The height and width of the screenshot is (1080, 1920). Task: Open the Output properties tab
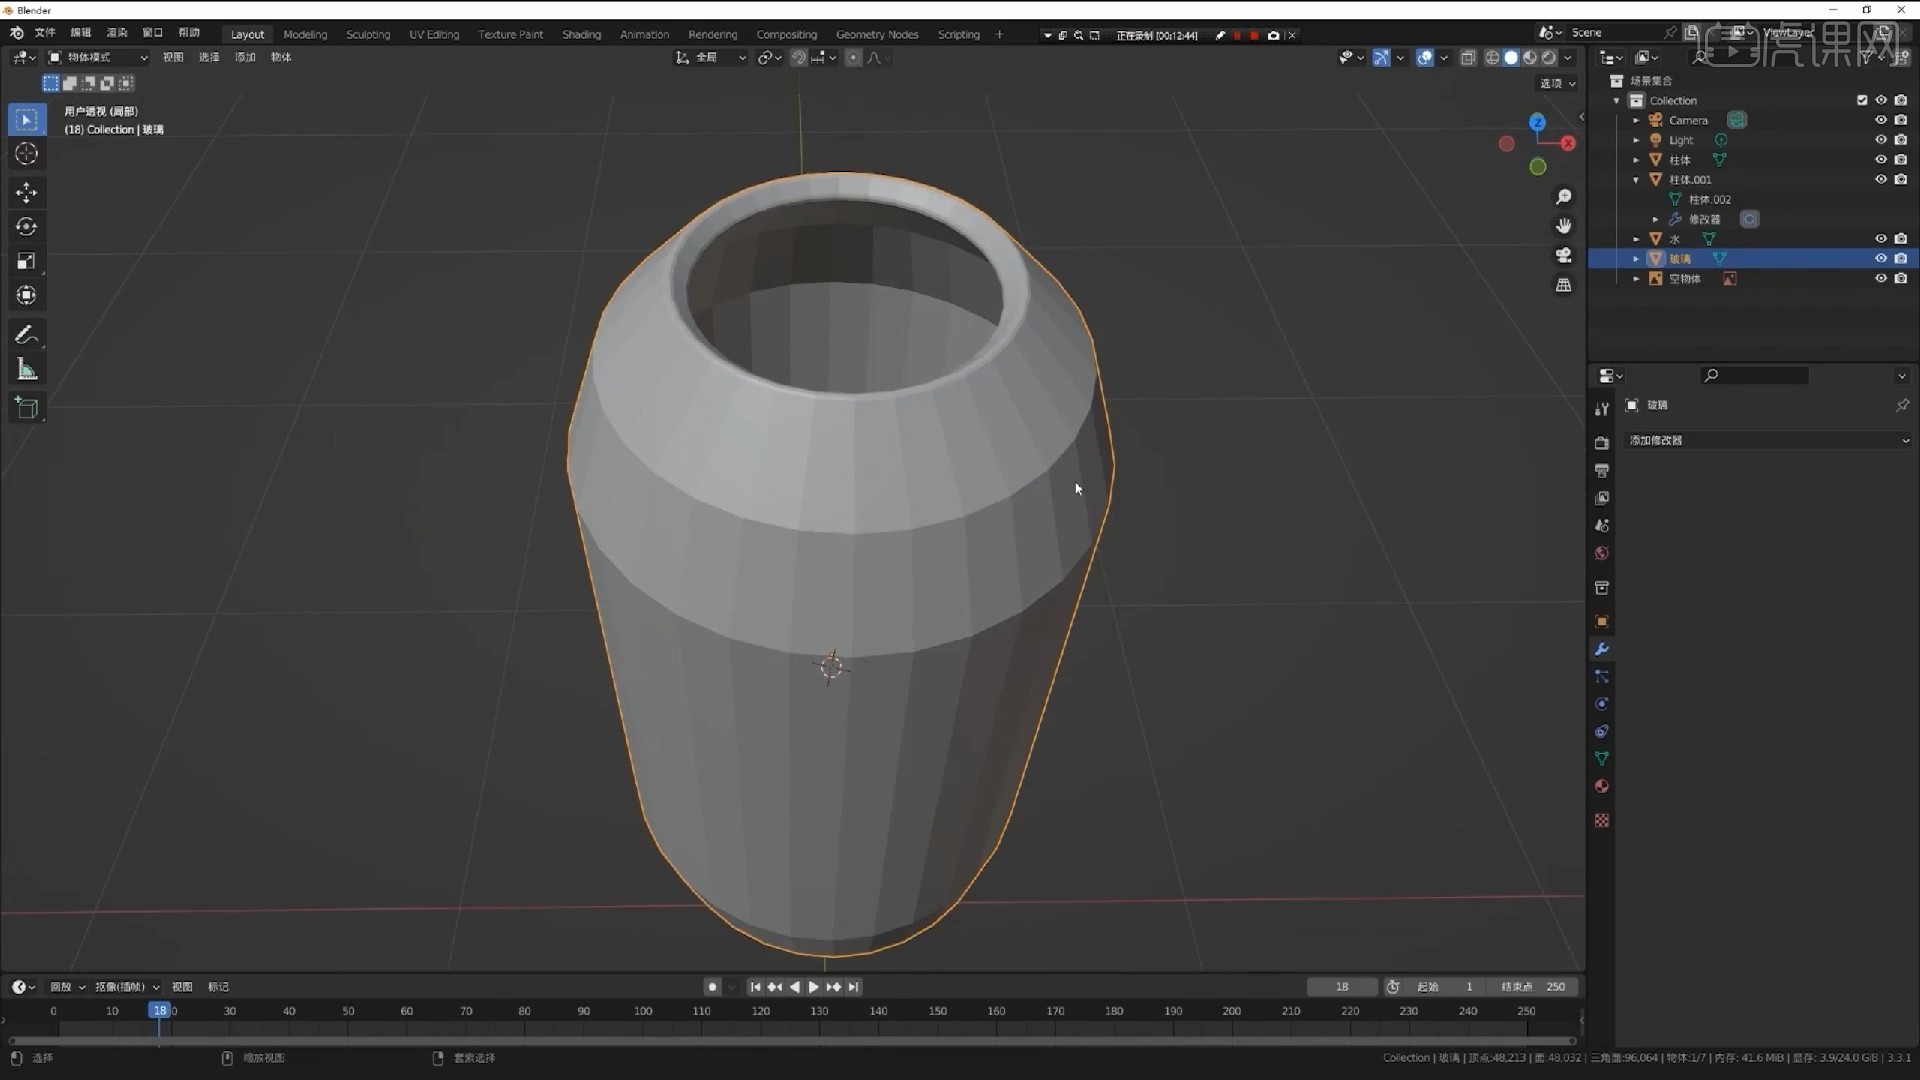[x=1602, y=470]
